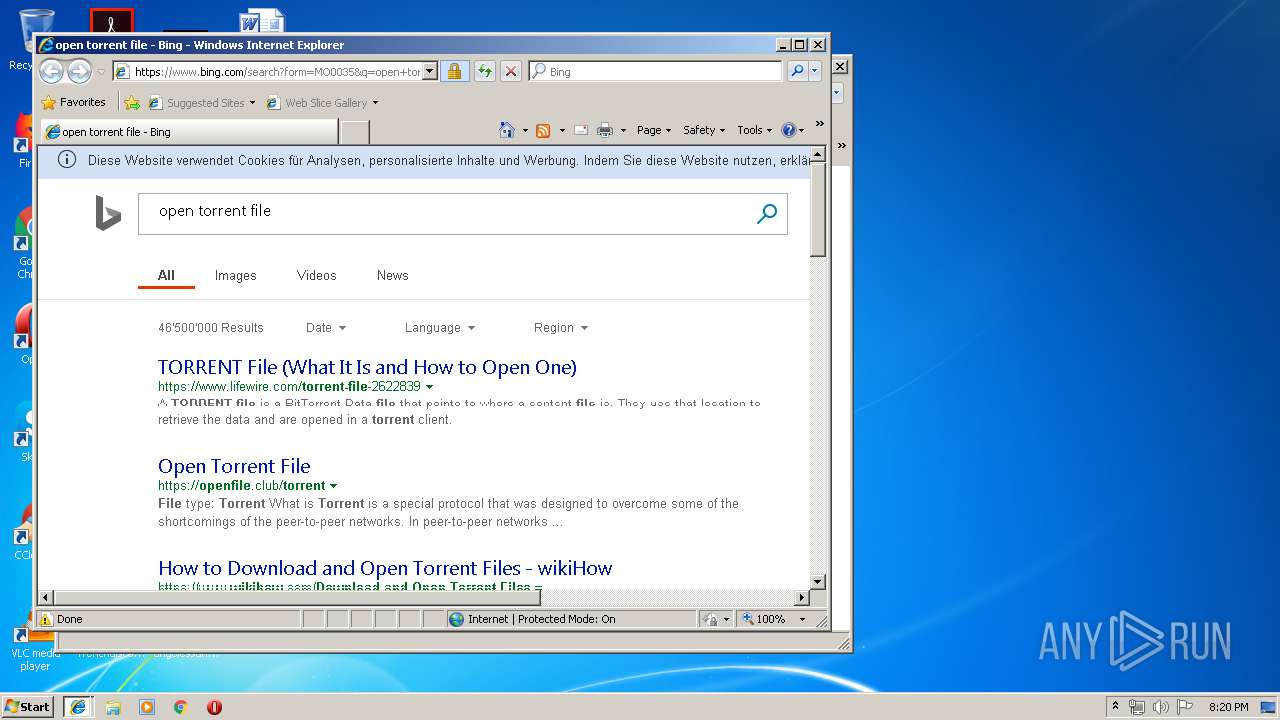Click the '46'500'000 Results' text
1280x720 pixels.
(211, 328)
